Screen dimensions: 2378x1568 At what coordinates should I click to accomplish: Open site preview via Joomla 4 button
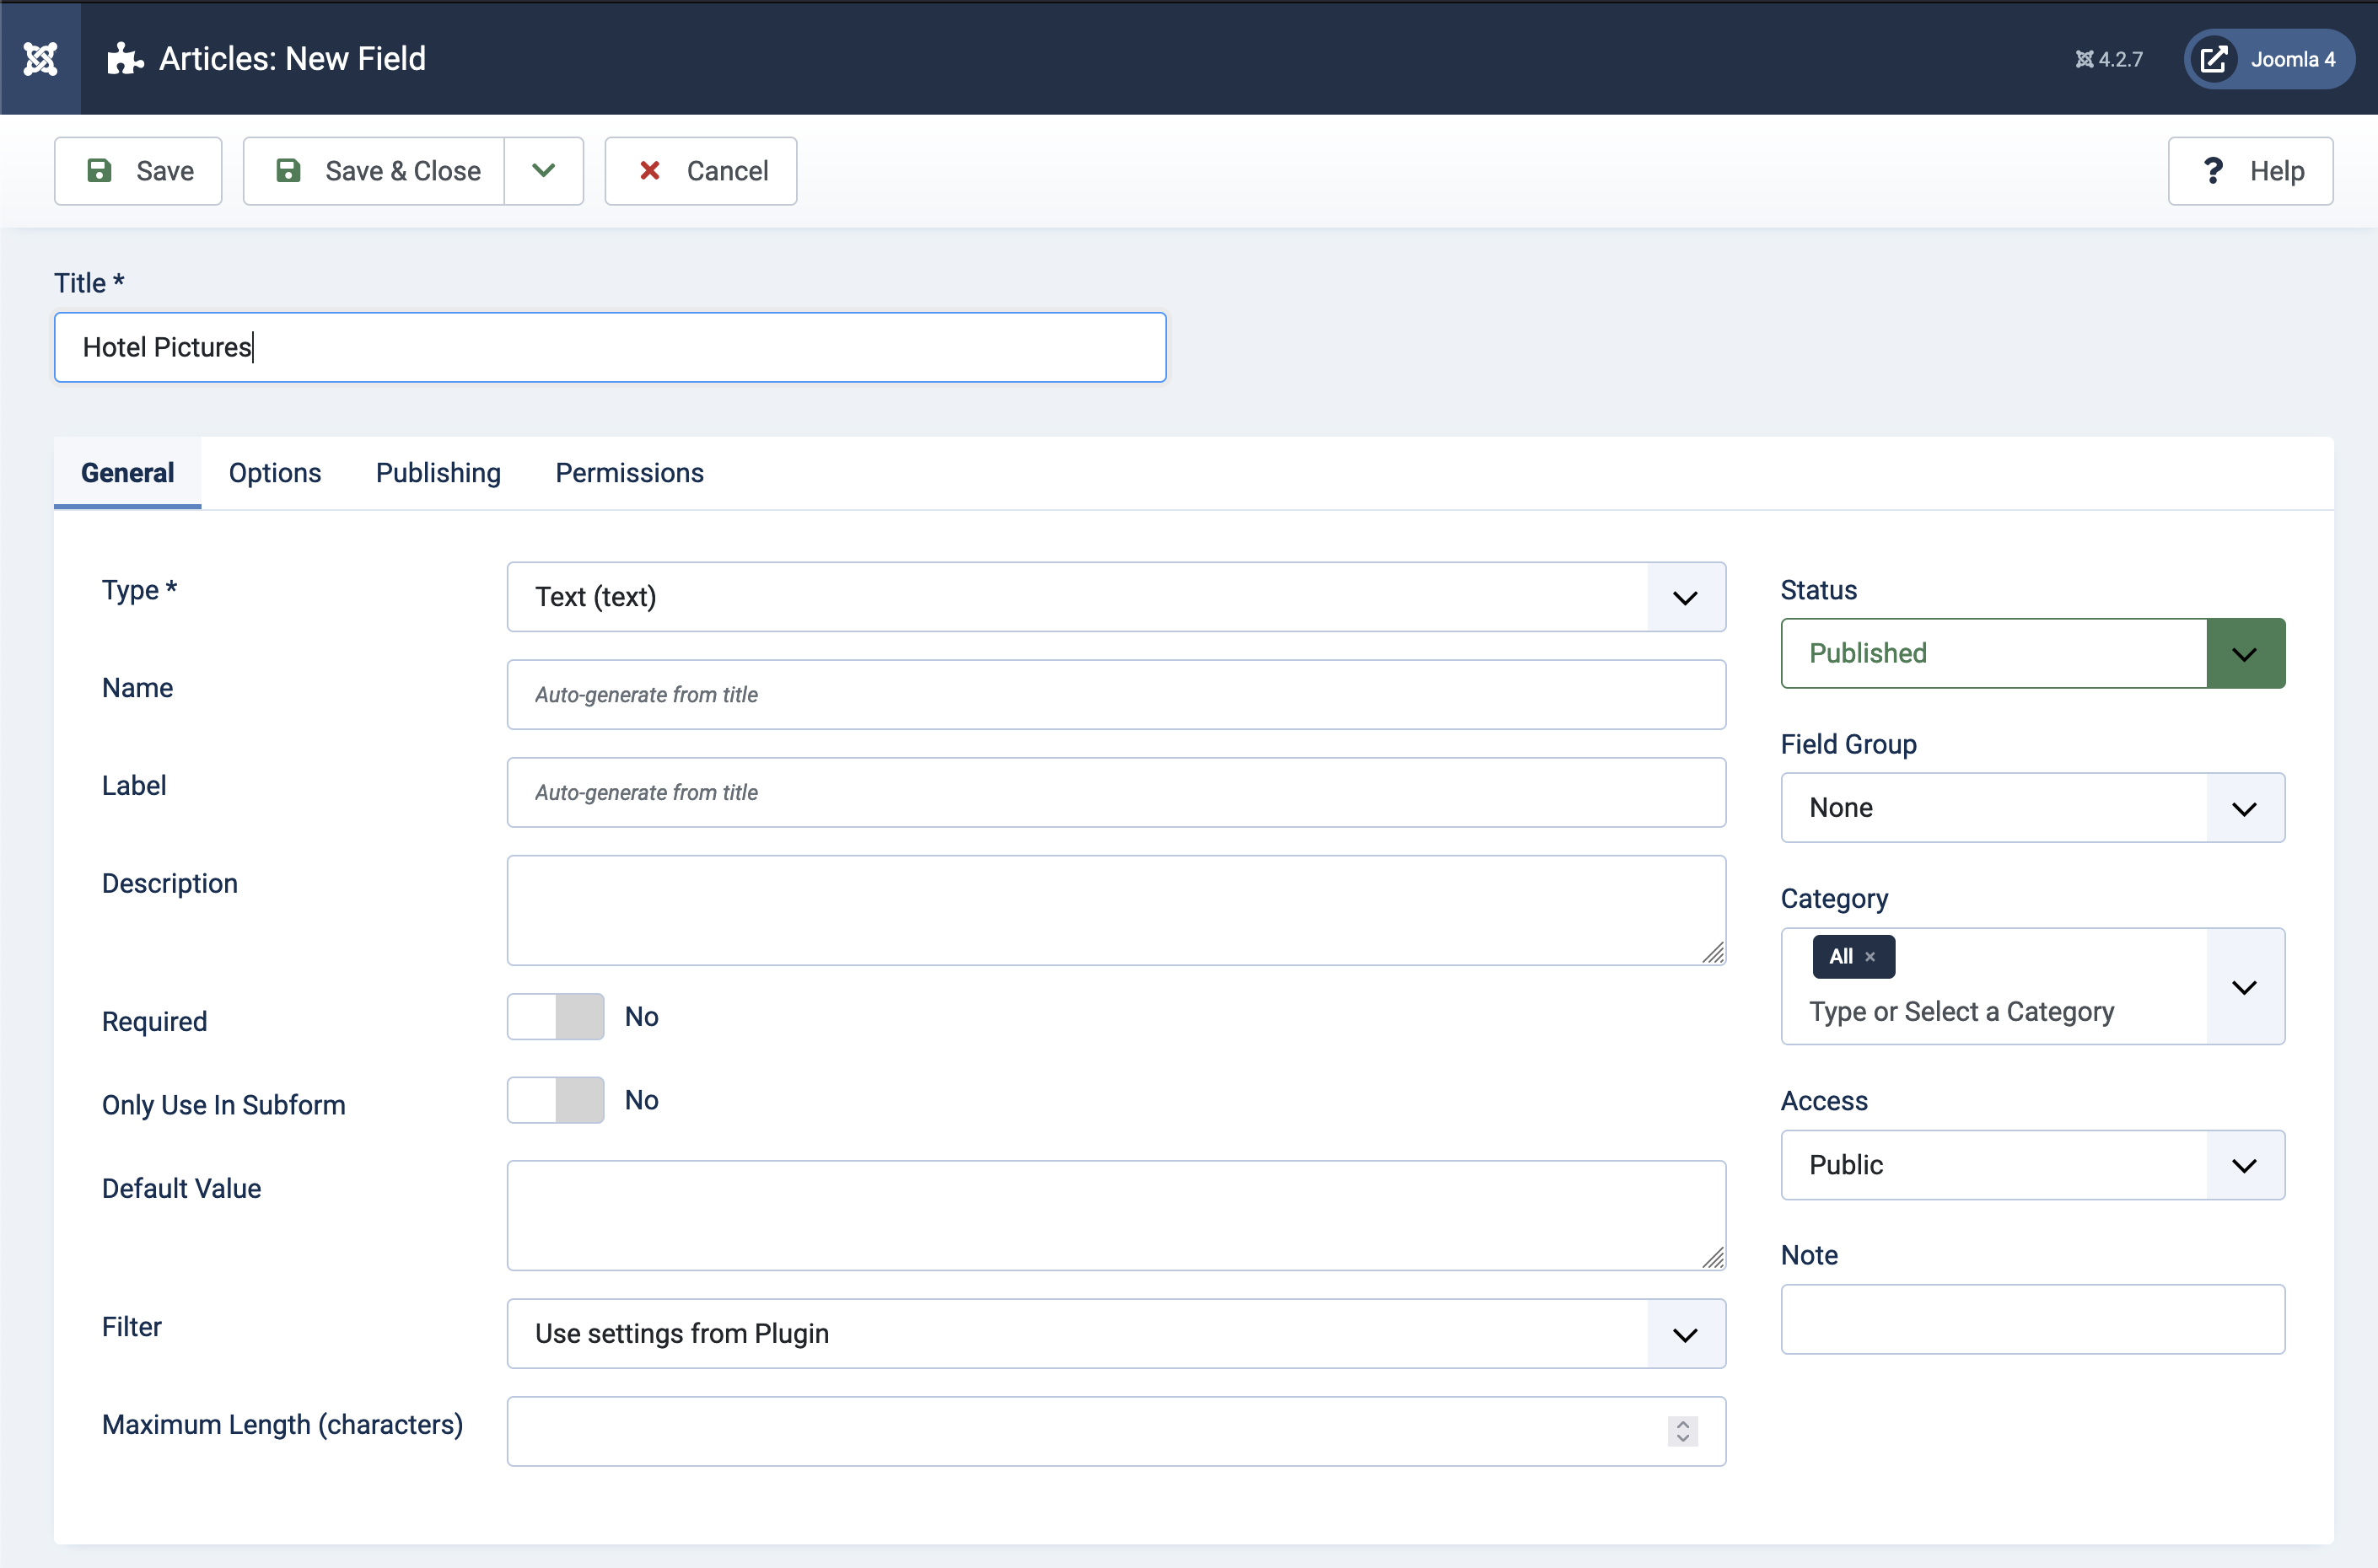2268,59
